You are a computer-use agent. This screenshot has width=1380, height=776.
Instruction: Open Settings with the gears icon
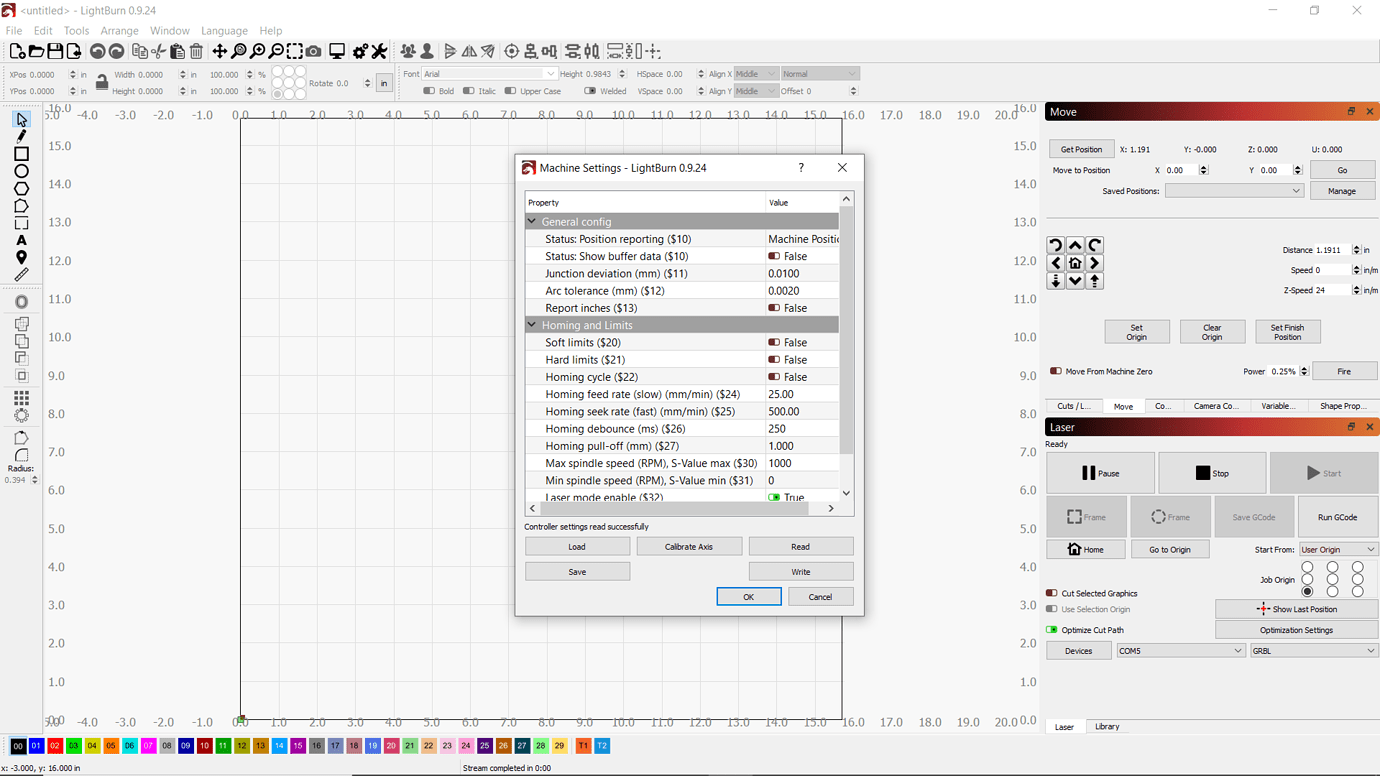coord(360,51)
